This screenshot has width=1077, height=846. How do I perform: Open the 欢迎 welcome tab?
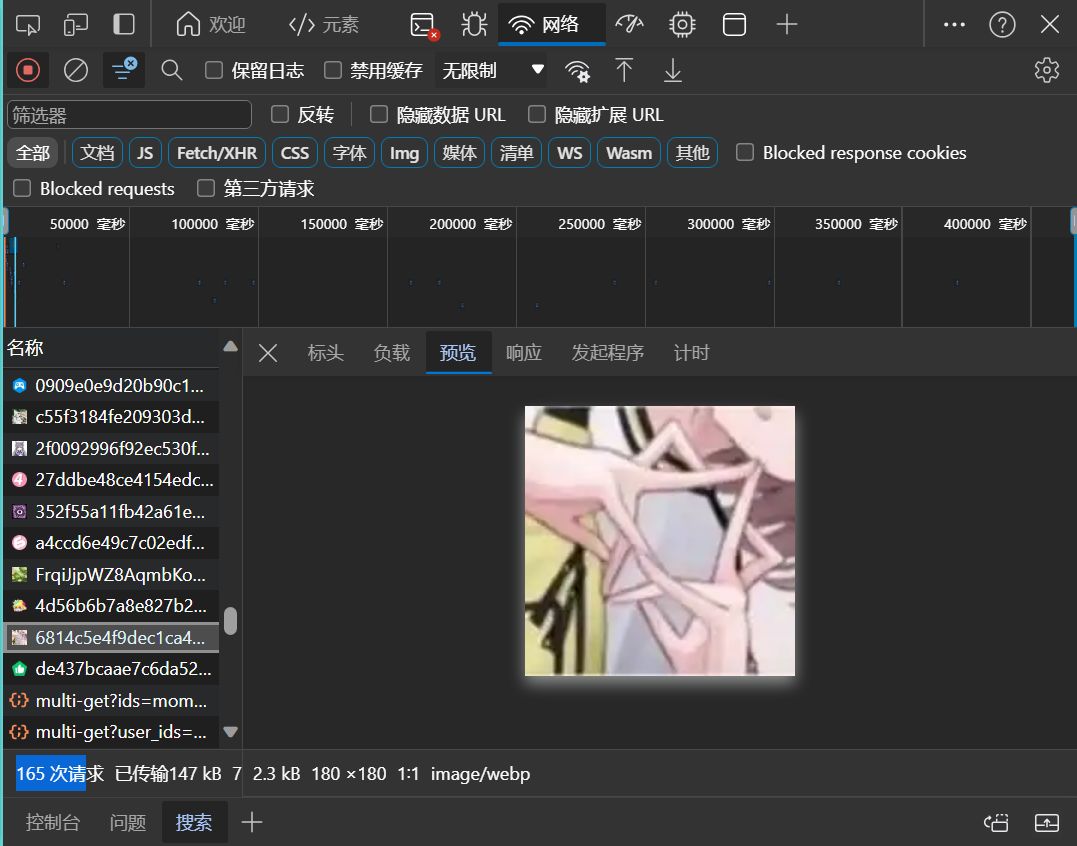[211, 25]
